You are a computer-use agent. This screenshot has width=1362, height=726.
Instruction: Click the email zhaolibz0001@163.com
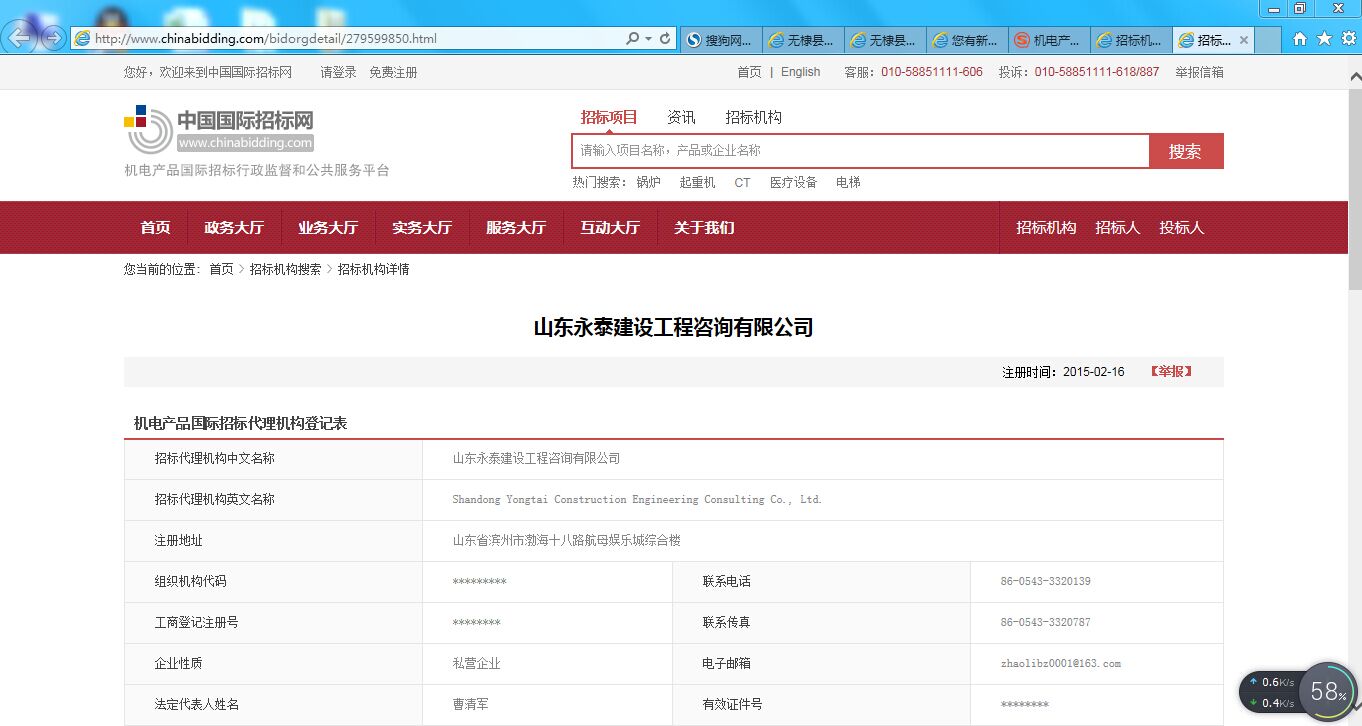1060,663
